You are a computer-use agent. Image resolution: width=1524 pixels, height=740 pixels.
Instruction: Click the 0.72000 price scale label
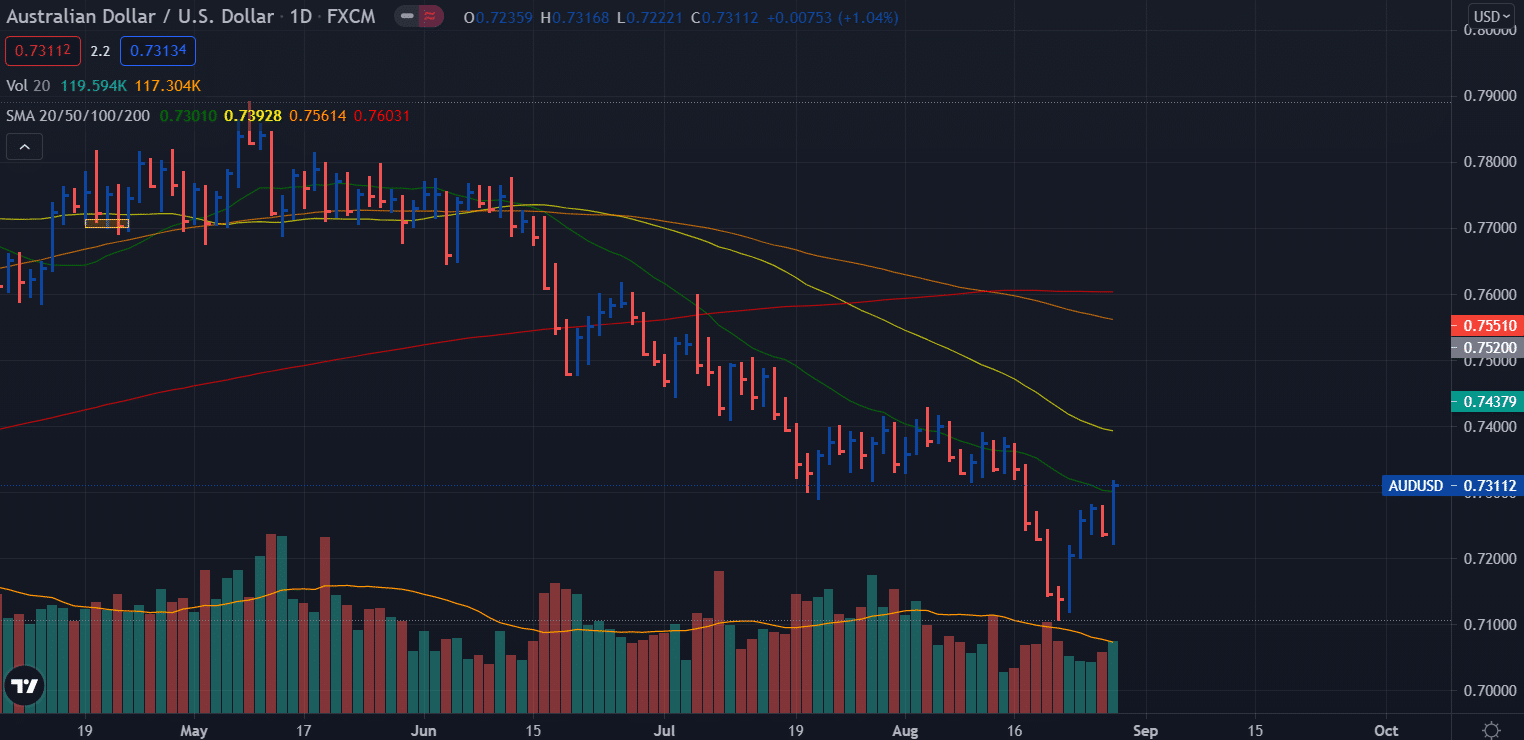(x=1490, y=558)
